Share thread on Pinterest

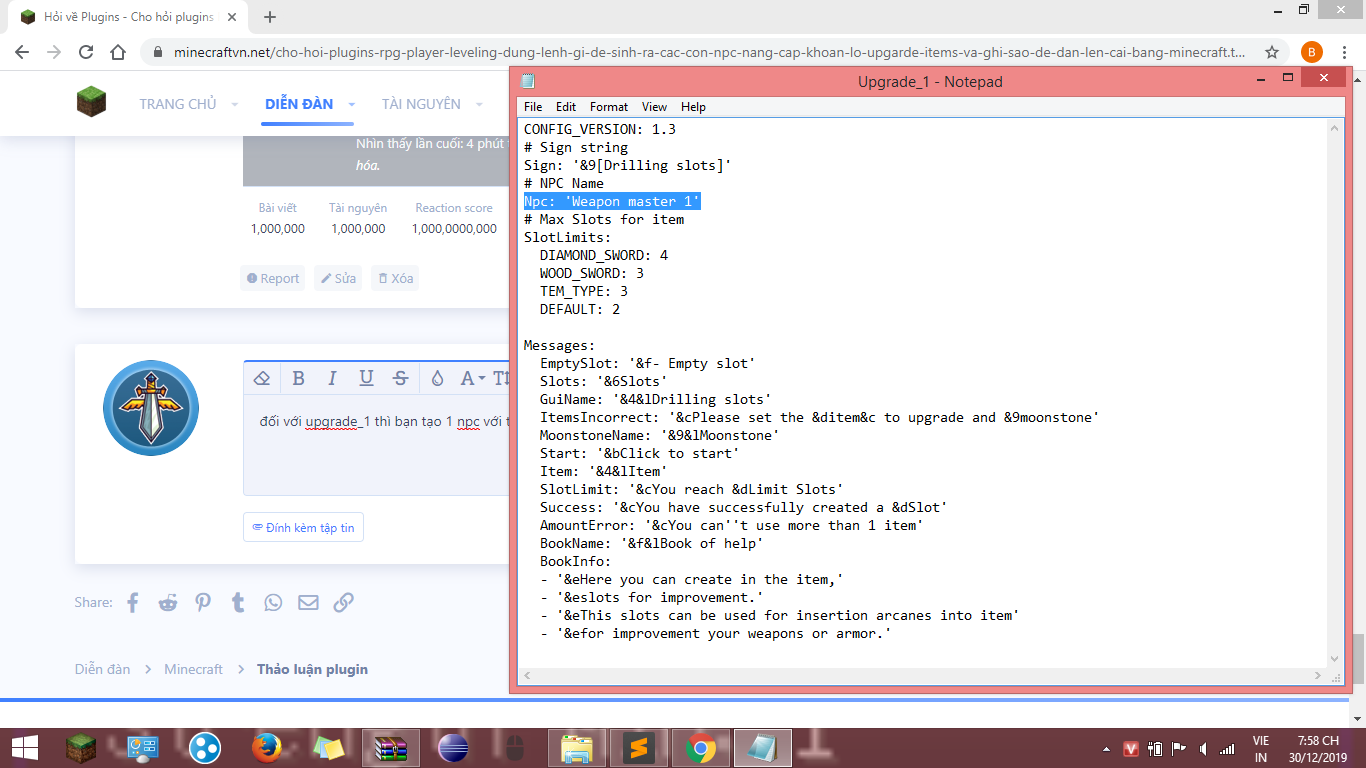[203, 602]
